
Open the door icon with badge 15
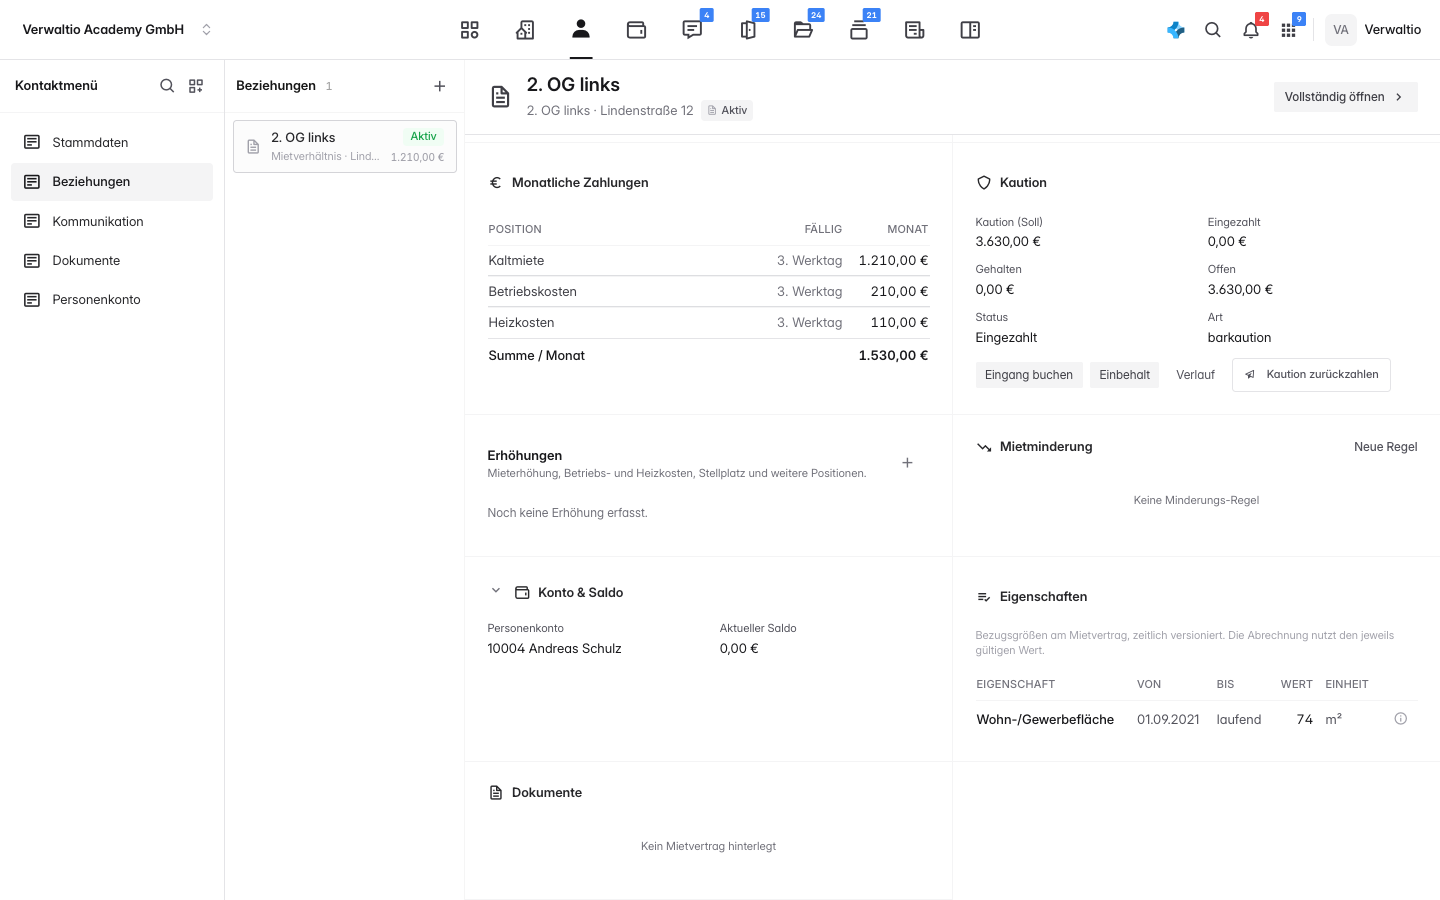point(748,30)
